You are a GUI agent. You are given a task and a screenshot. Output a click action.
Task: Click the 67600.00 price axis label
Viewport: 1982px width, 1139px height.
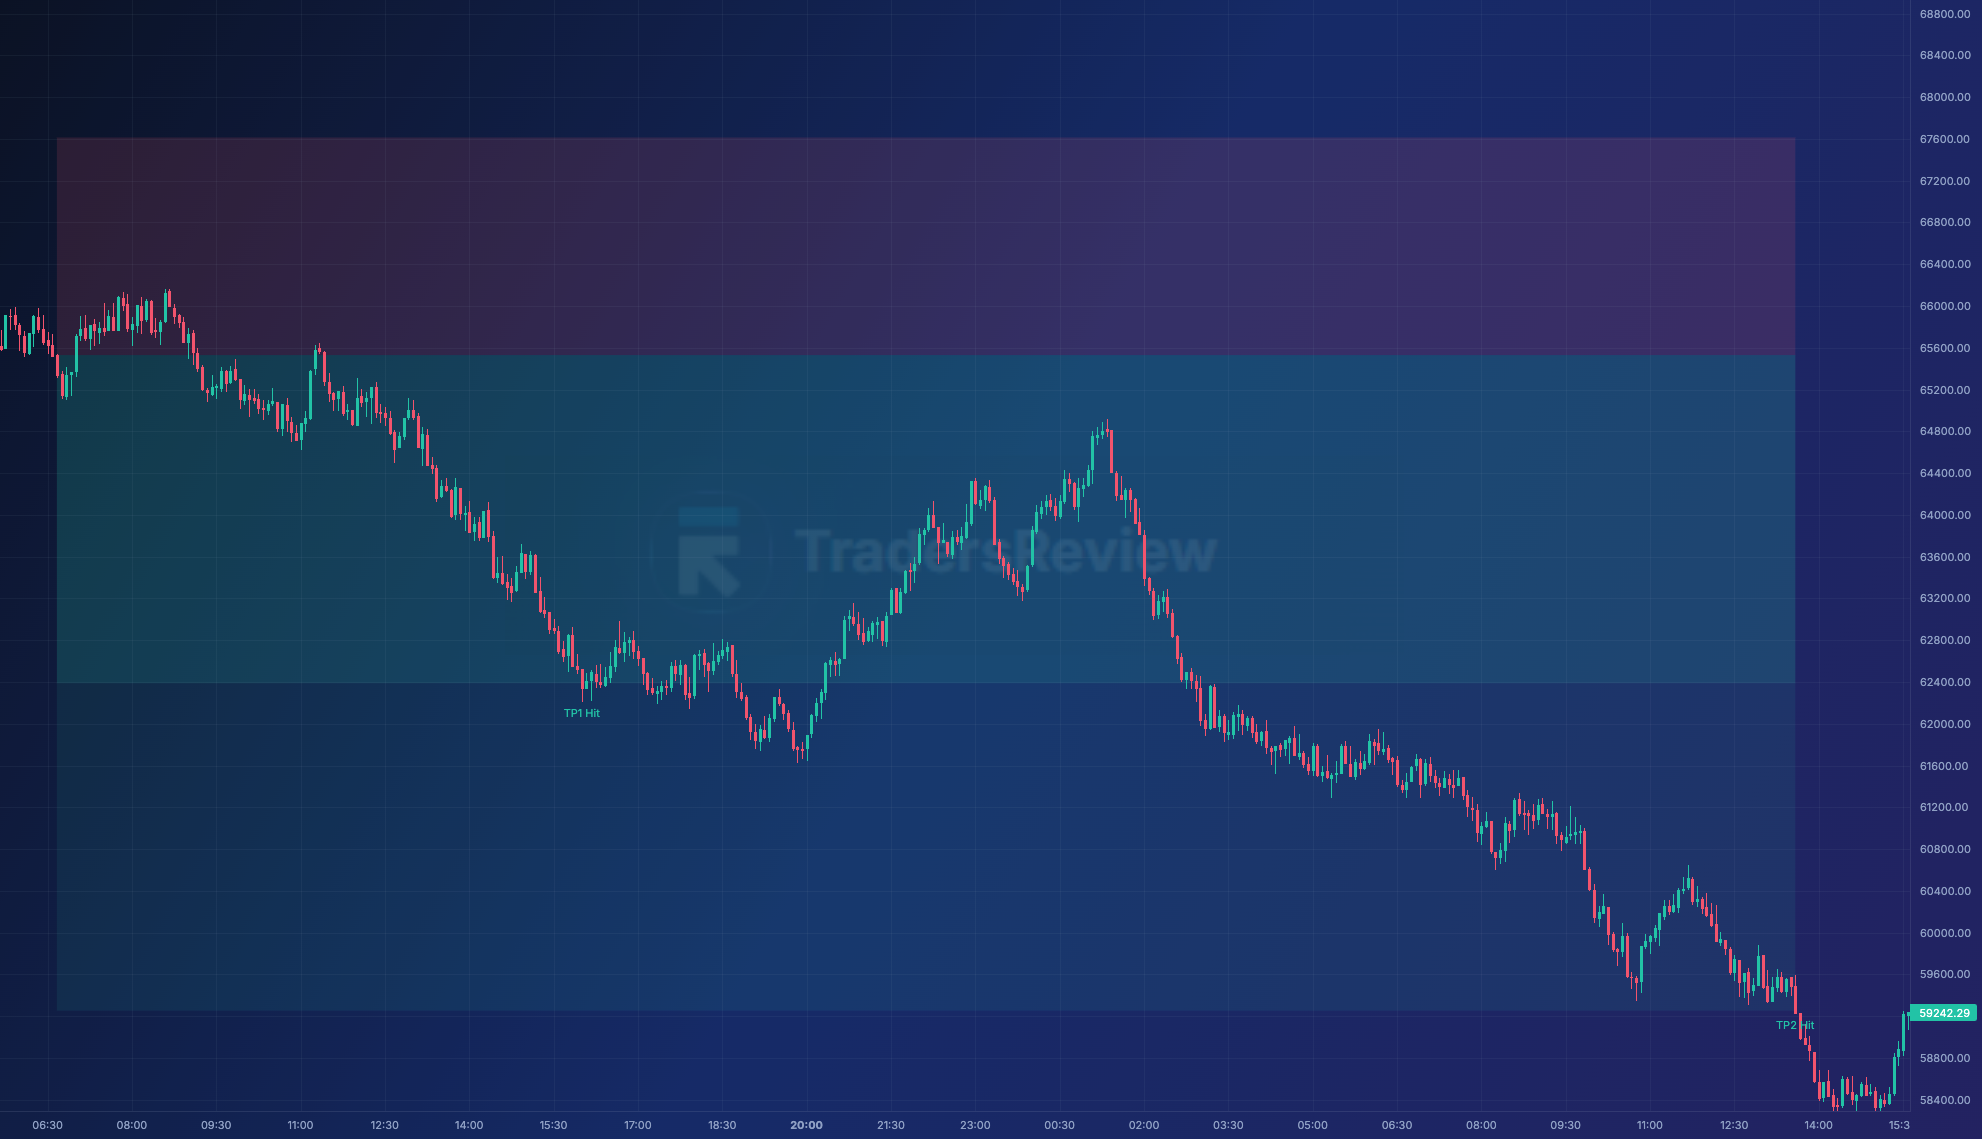[1945, 139]
